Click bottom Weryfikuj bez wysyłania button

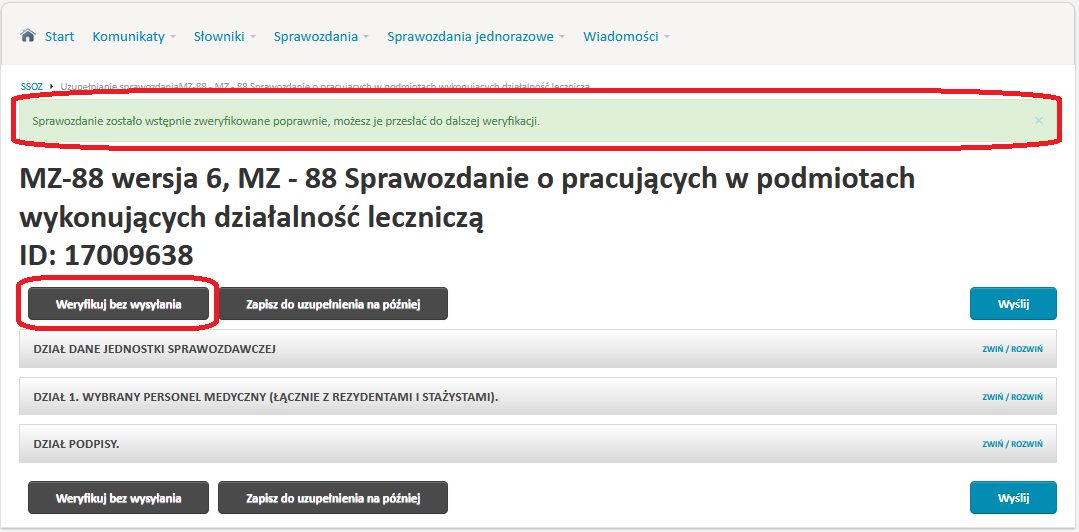(118, 498)
